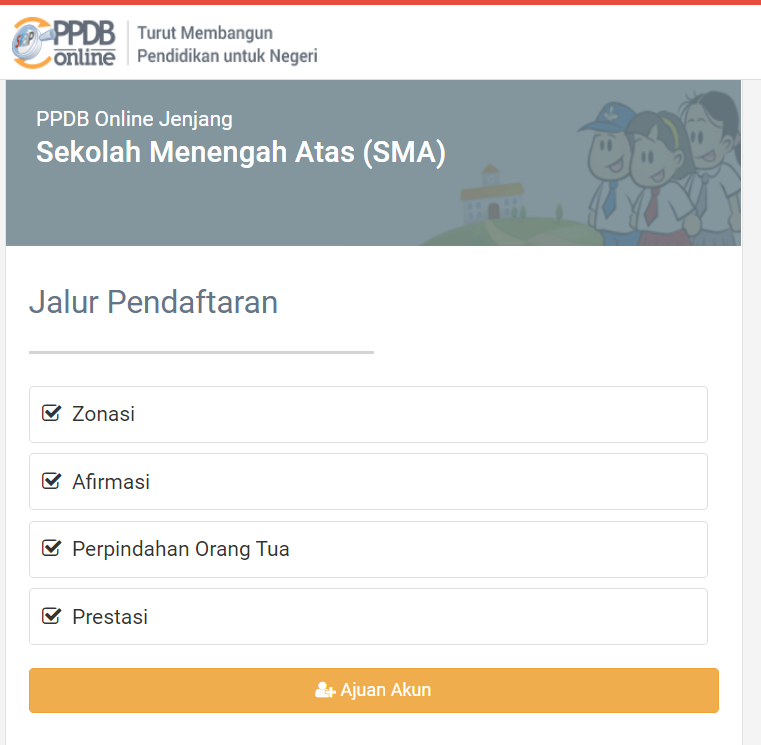This screenshot has height=745, width=761.
Task: Click the Jalur Pendaftaran heading
Action: coord(153,302)
